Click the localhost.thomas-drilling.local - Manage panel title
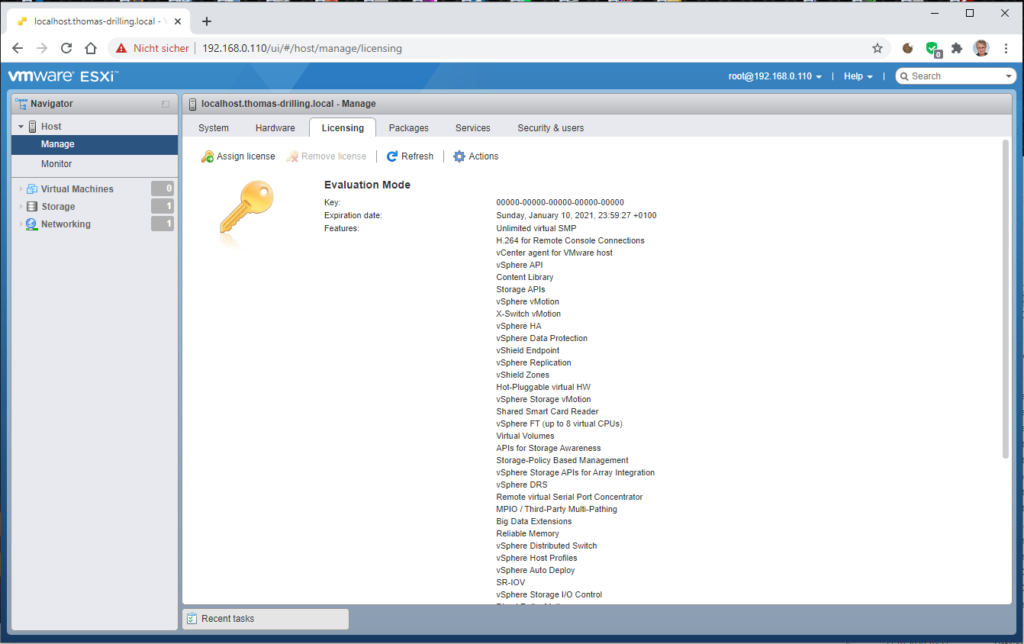Screen dimensions: 1024x644 (288, 104)
